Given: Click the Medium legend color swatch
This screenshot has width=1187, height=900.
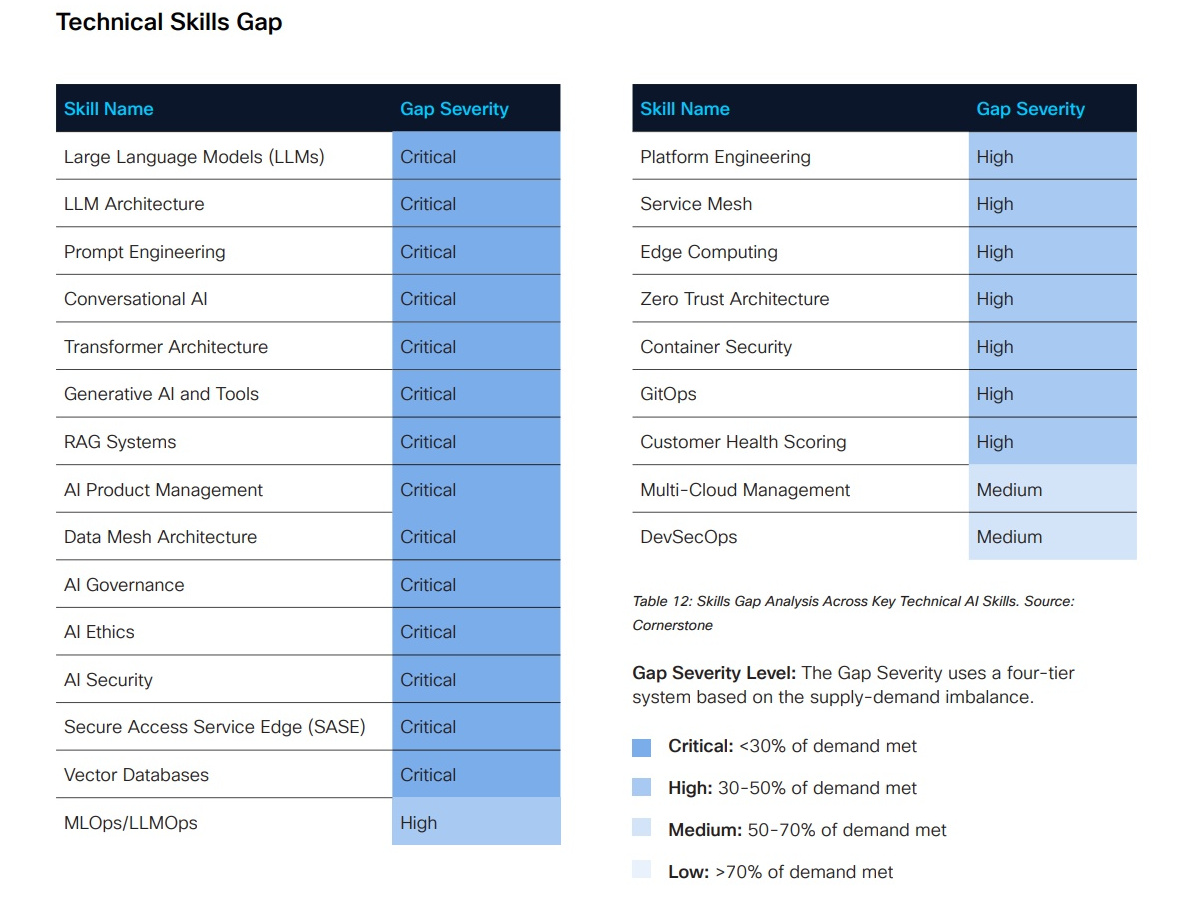Looking at the screenshot, I should click(x=641, y=829).
